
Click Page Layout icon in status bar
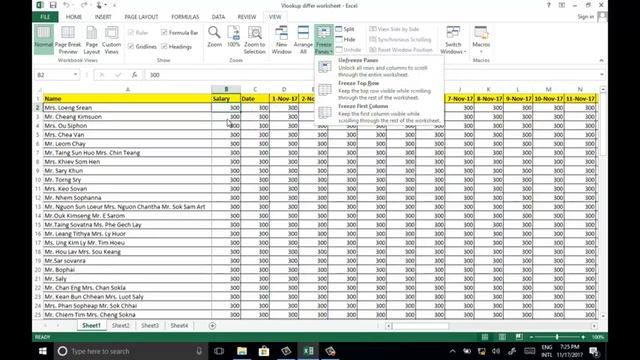(x=502, y=337)
